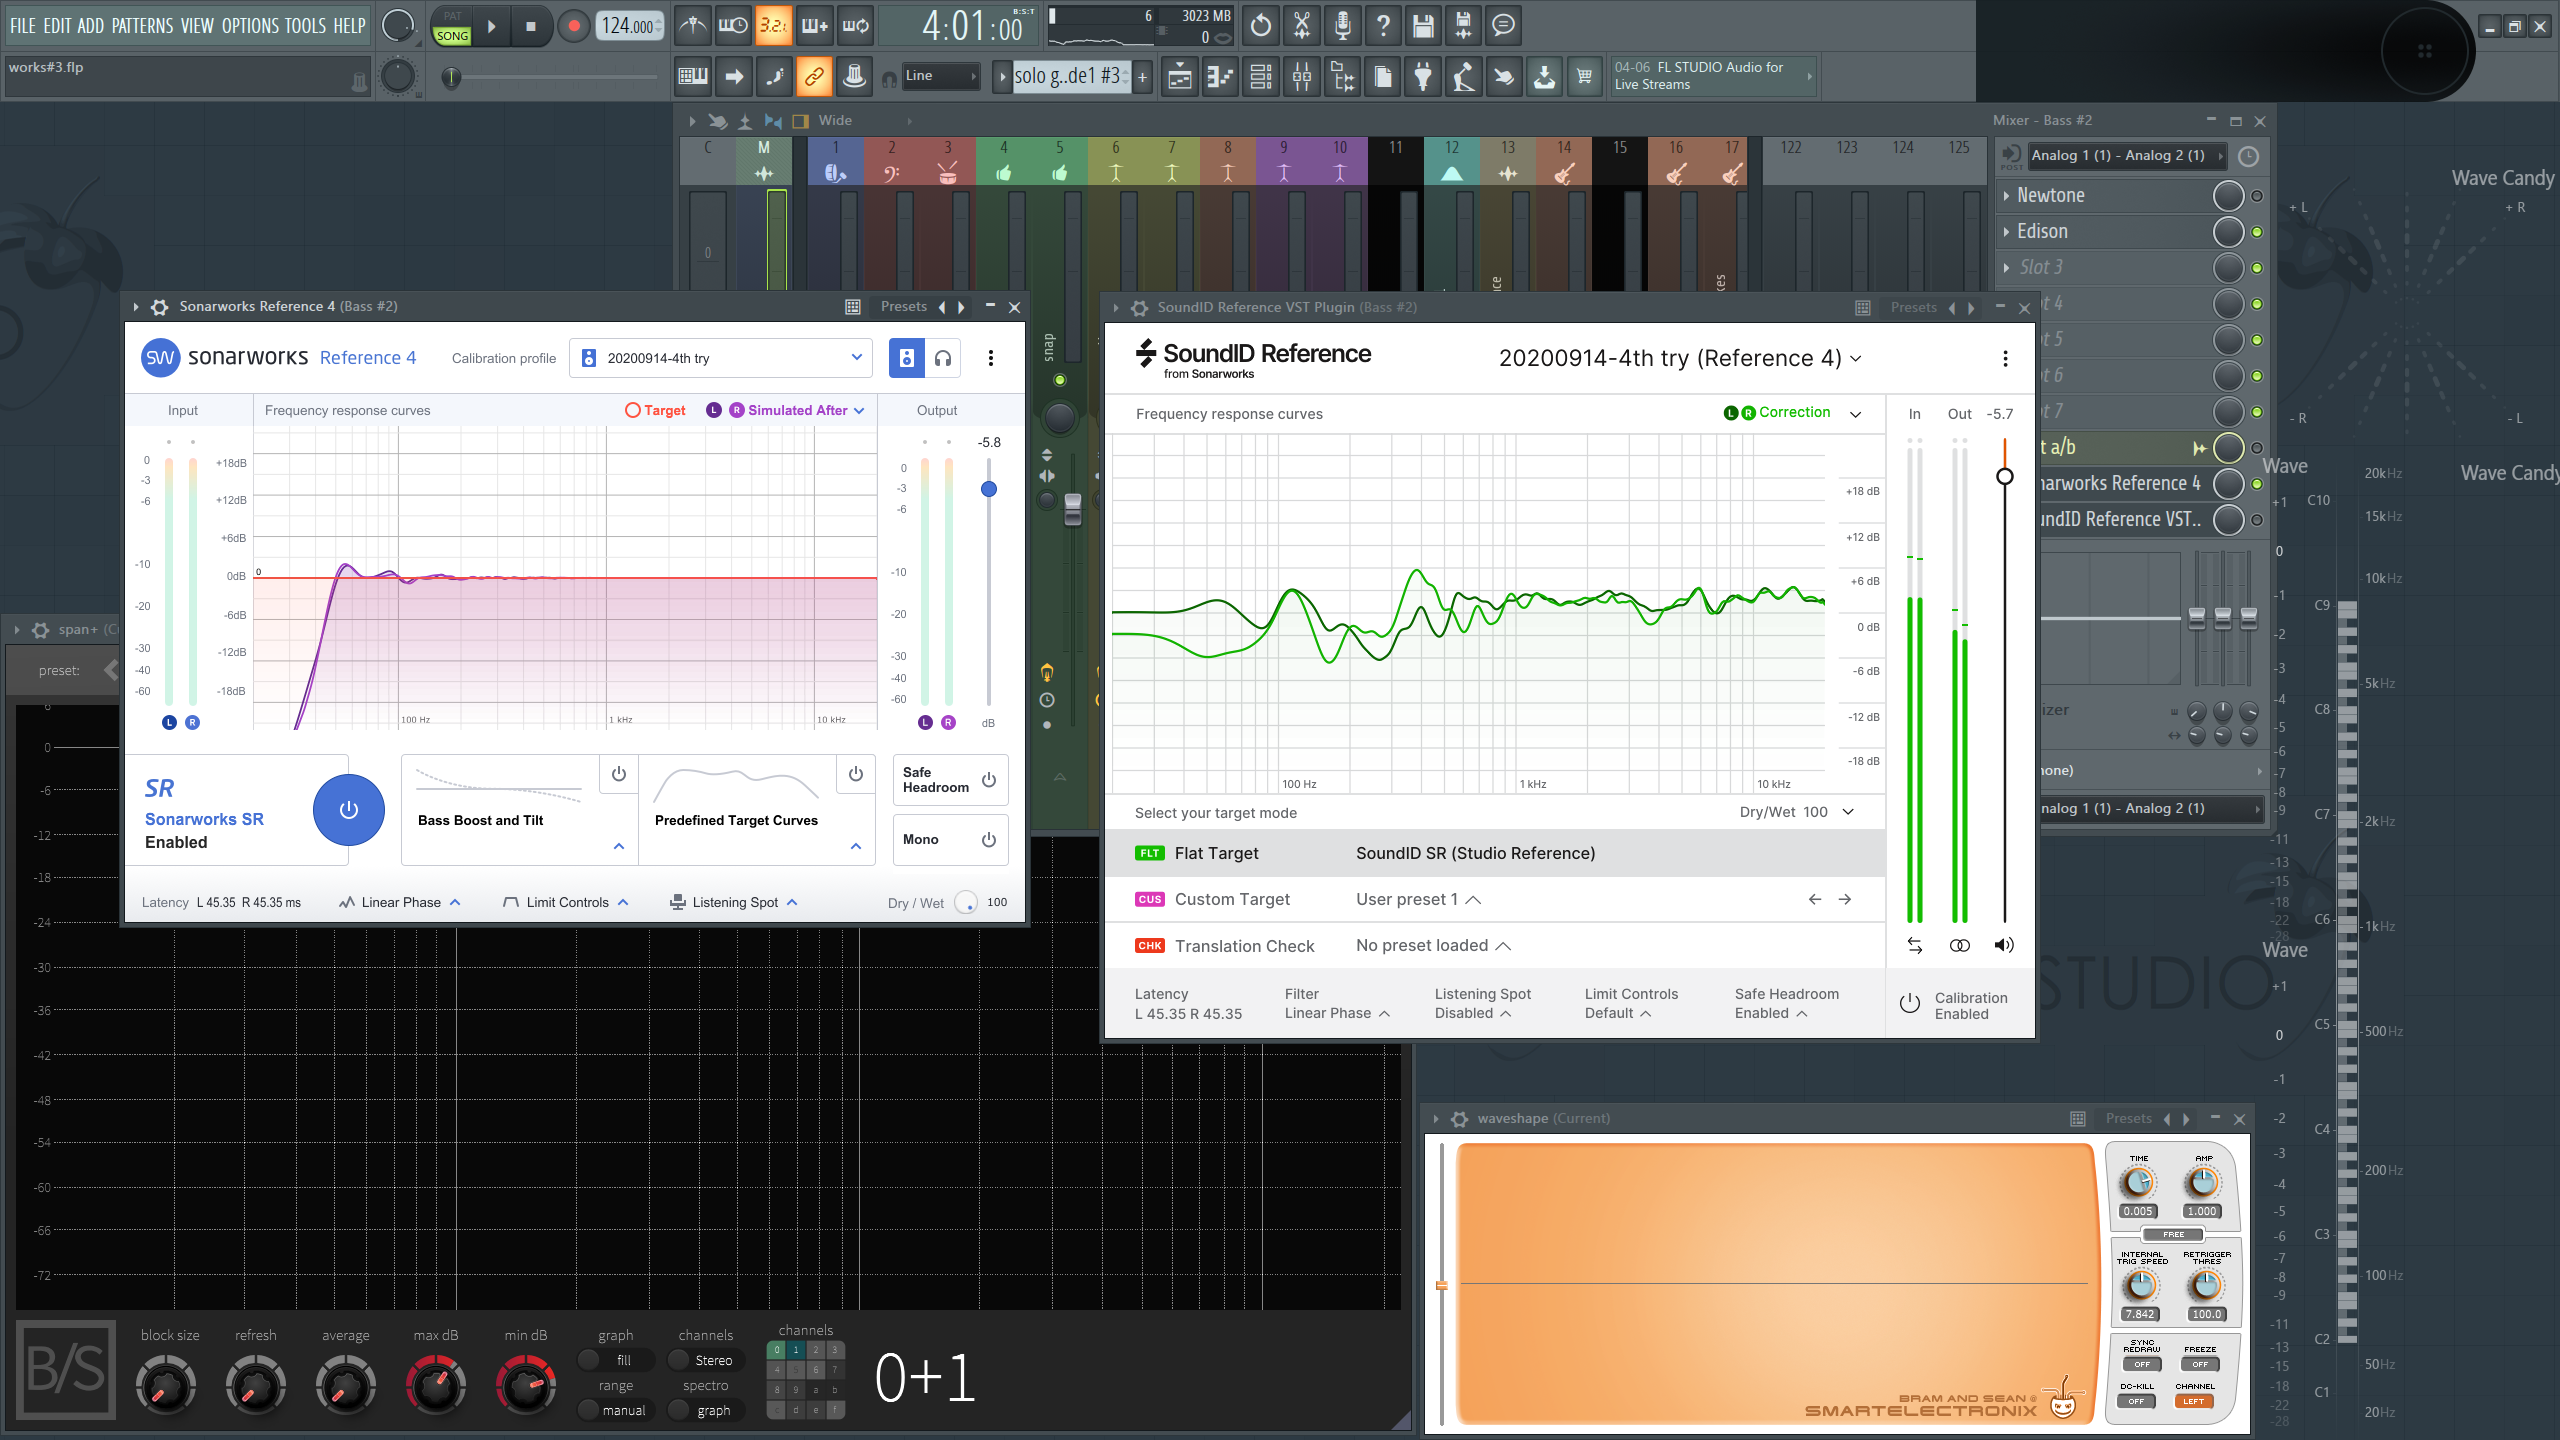Image resolution: width=2560 pixels, height=1440 pixels.
Task: Toggle the Mono power button
Action: pos(989,840)
